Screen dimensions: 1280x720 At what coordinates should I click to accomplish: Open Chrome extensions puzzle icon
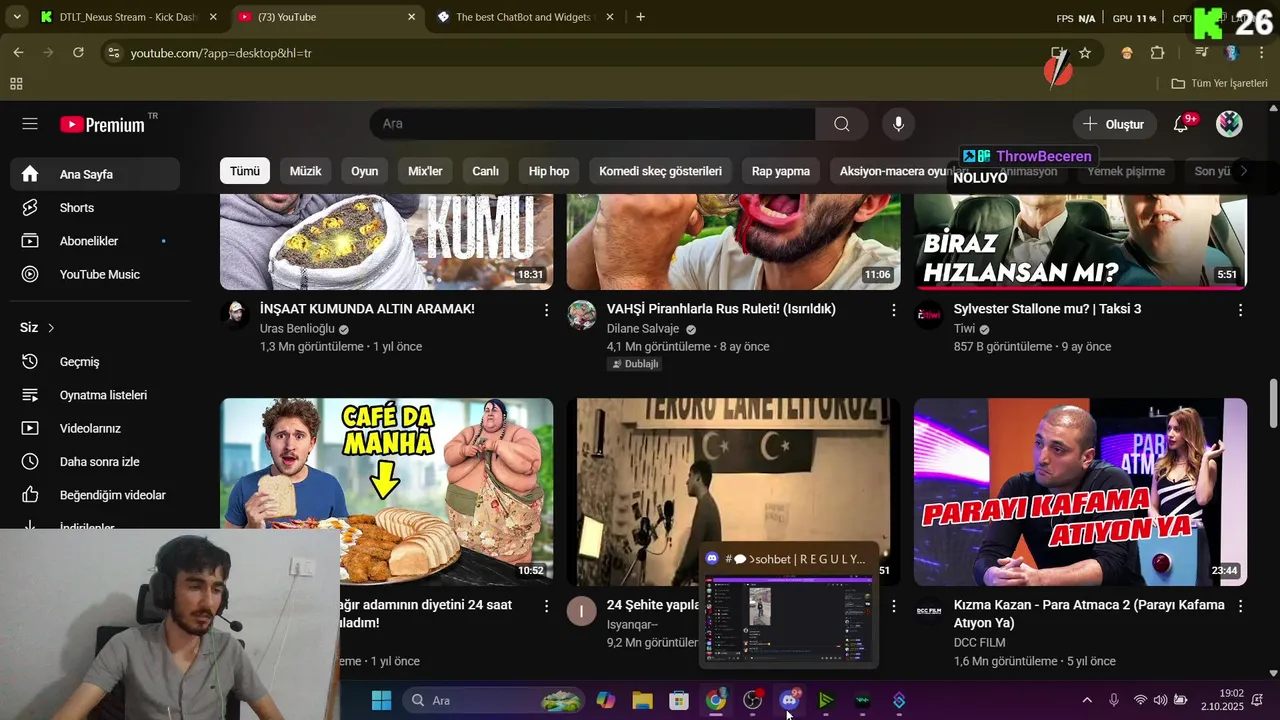pos(1158,53)
